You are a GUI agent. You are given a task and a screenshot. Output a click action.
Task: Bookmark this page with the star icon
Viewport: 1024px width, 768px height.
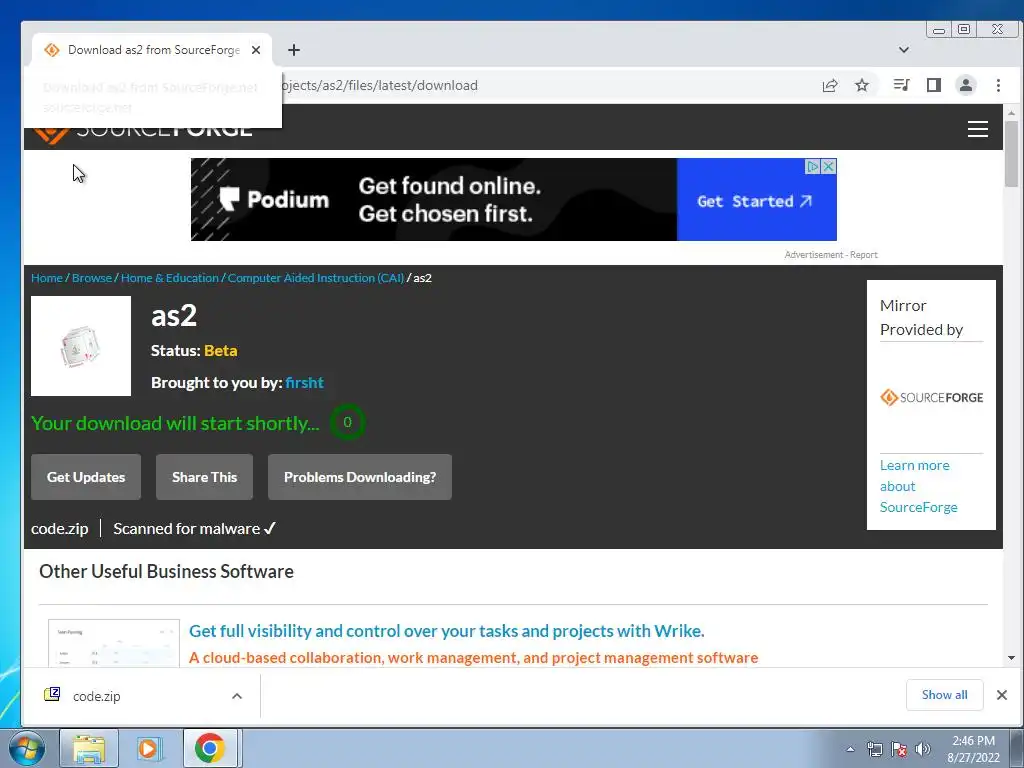pos(862,86)
